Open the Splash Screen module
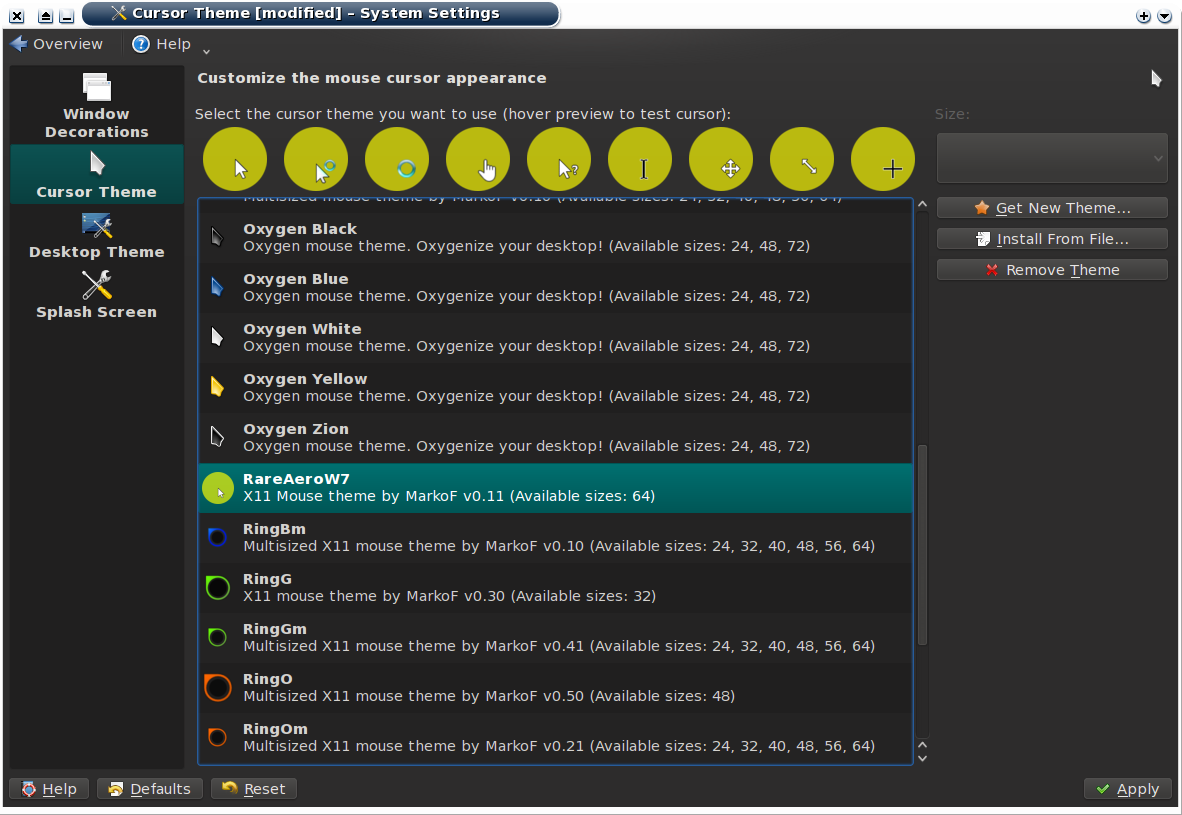The image size is (1182, 815). click(96, 295)
